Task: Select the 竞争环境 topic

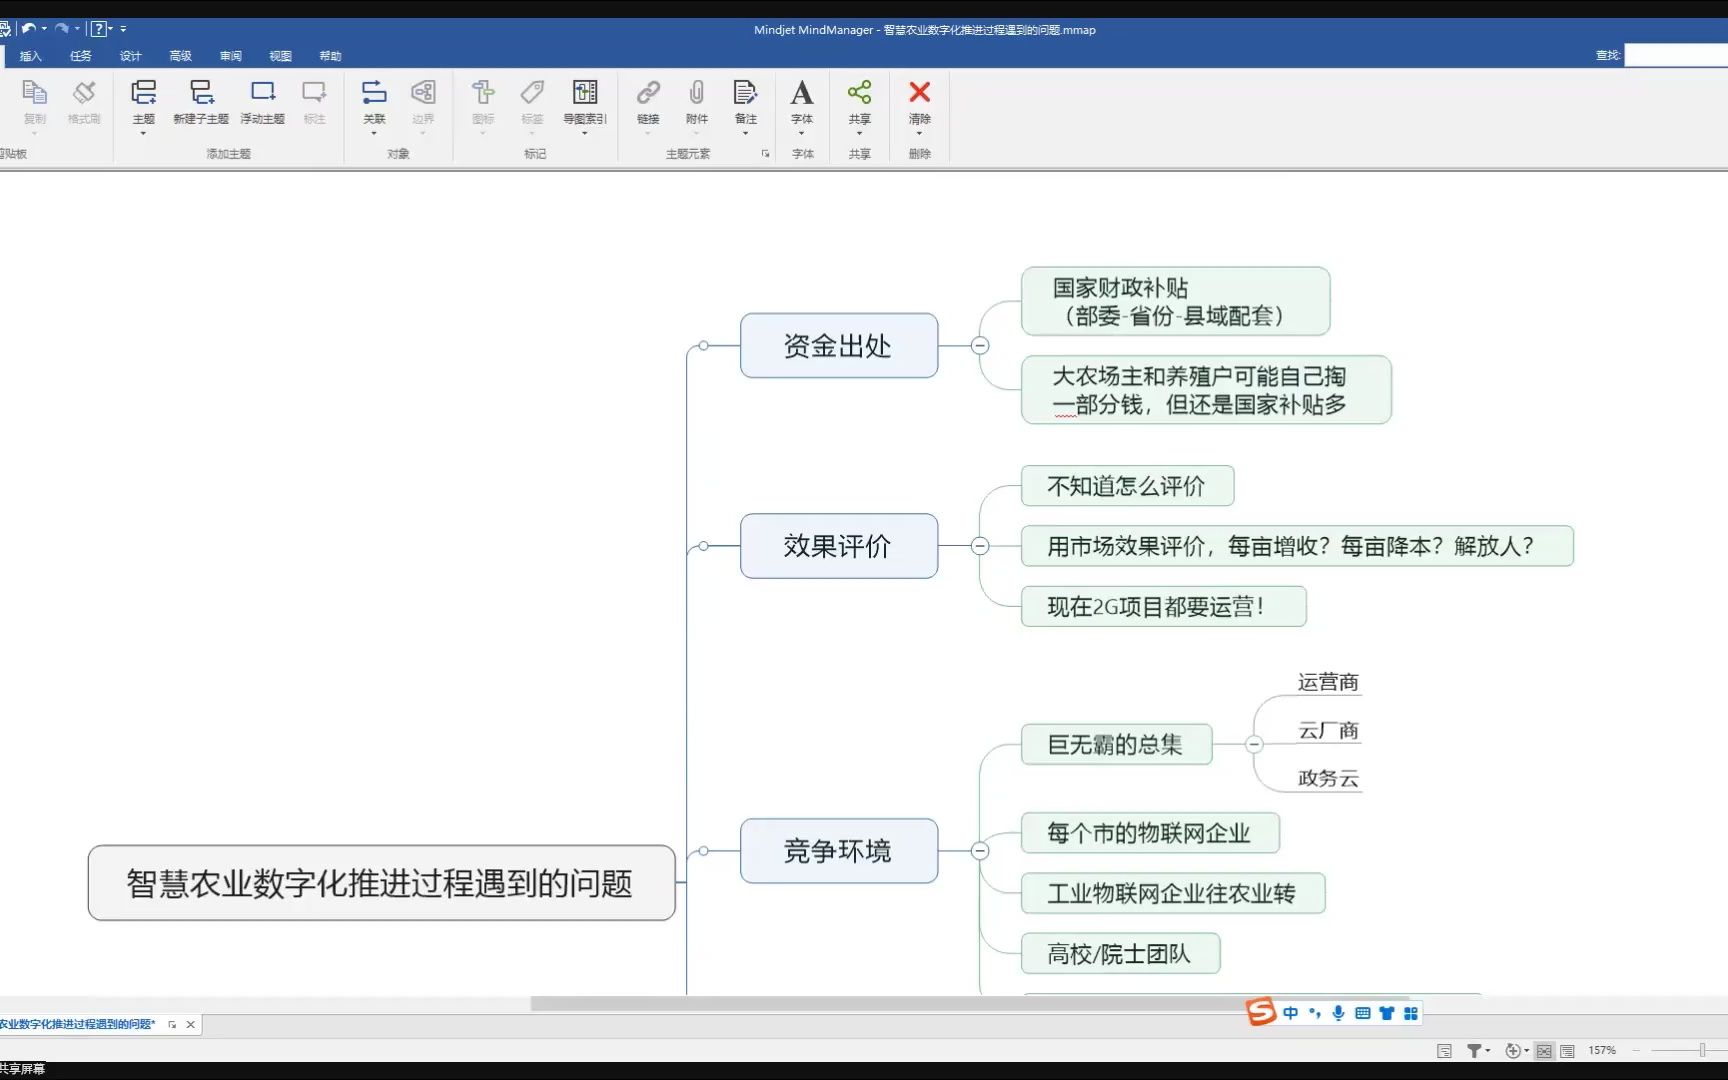Action: [x=838, y=851]
